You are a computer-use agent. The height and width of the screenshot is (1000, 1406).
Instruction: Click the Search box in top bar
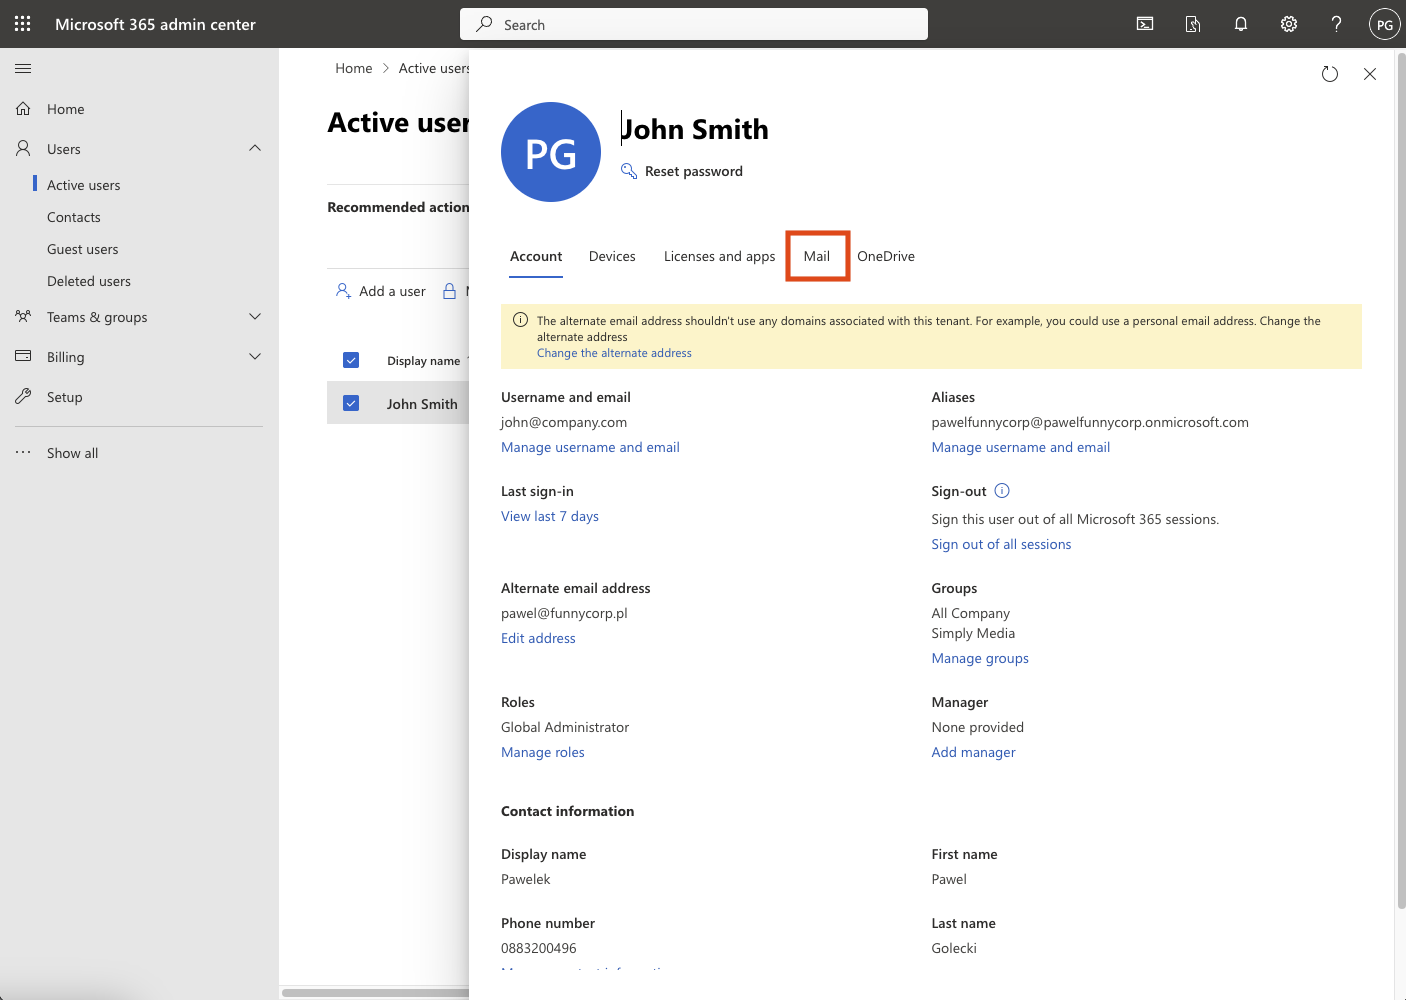[x=694, y=24]
